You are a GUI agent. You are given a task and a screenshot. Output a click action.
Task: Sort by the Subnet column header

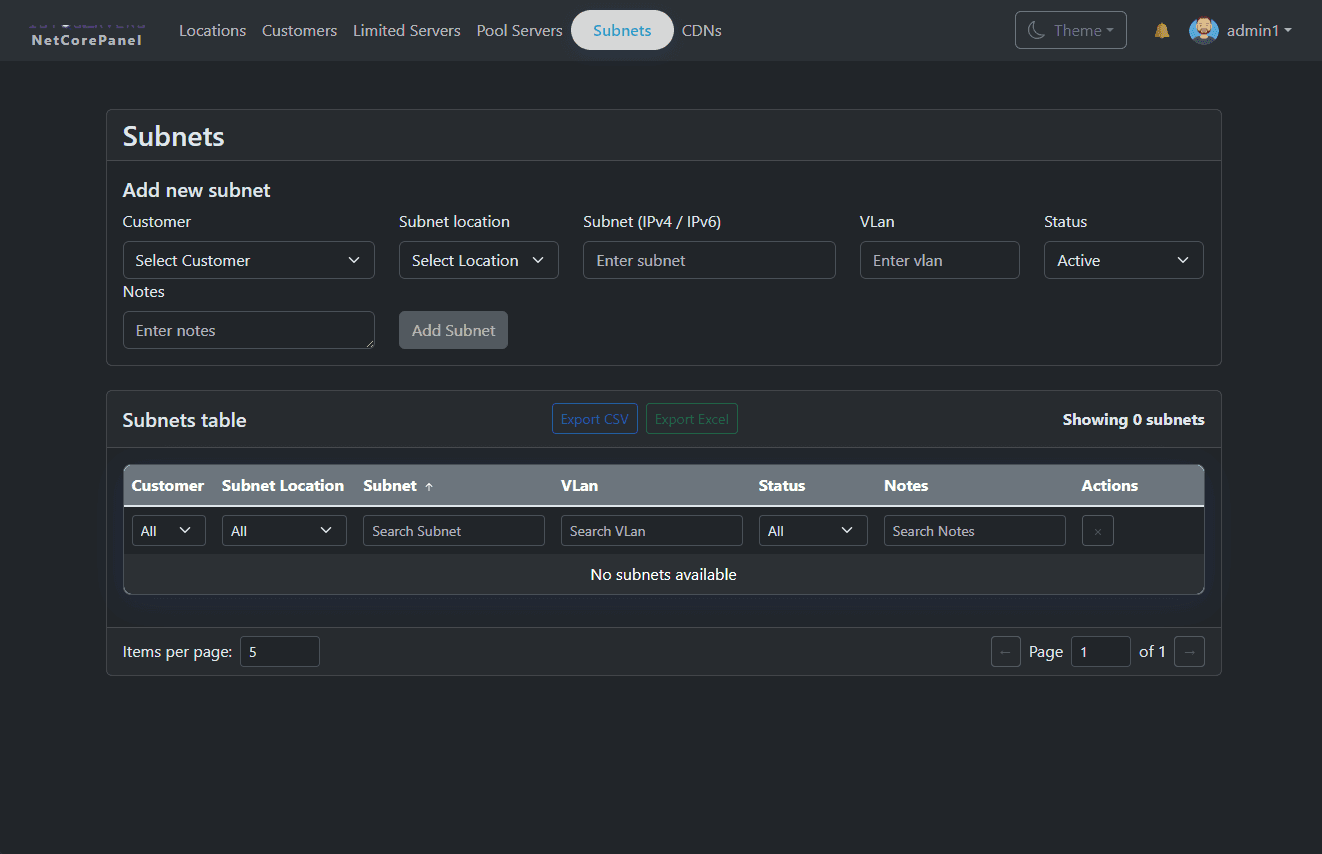[x=398, y=486]
